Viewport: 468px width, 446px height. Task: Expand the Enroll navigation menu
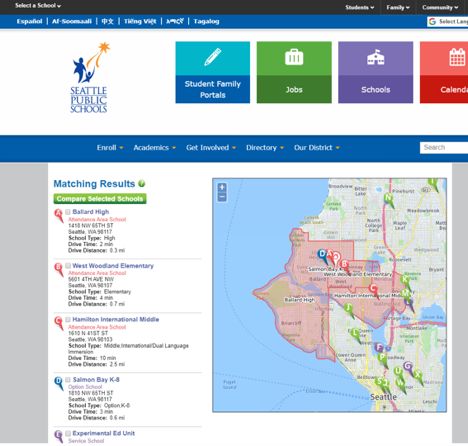coord(110,148)
